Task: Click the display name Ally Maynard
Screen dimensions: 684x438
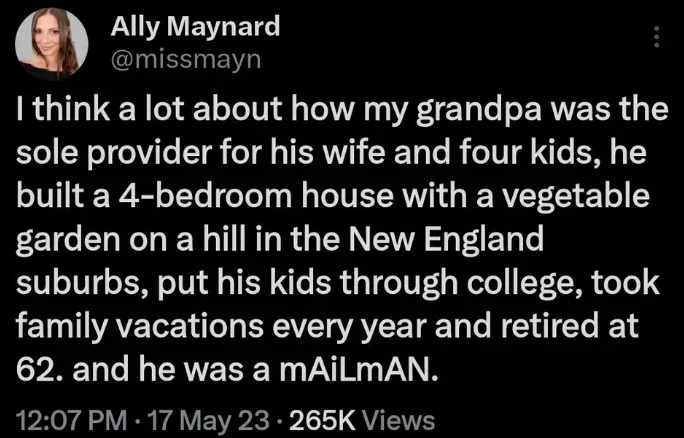Action: tap(195, 27)
